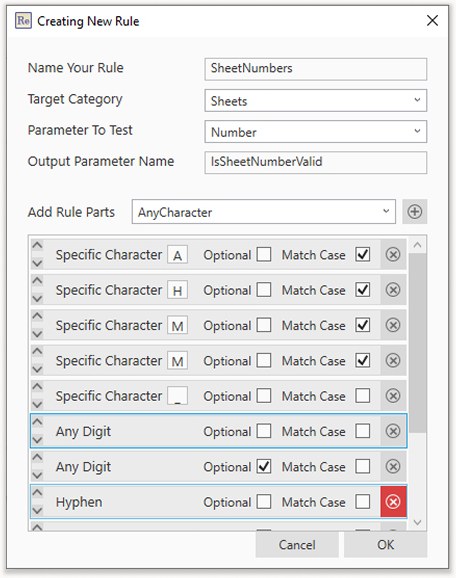Select the Hyphen rule part row

tap(218, 502)
